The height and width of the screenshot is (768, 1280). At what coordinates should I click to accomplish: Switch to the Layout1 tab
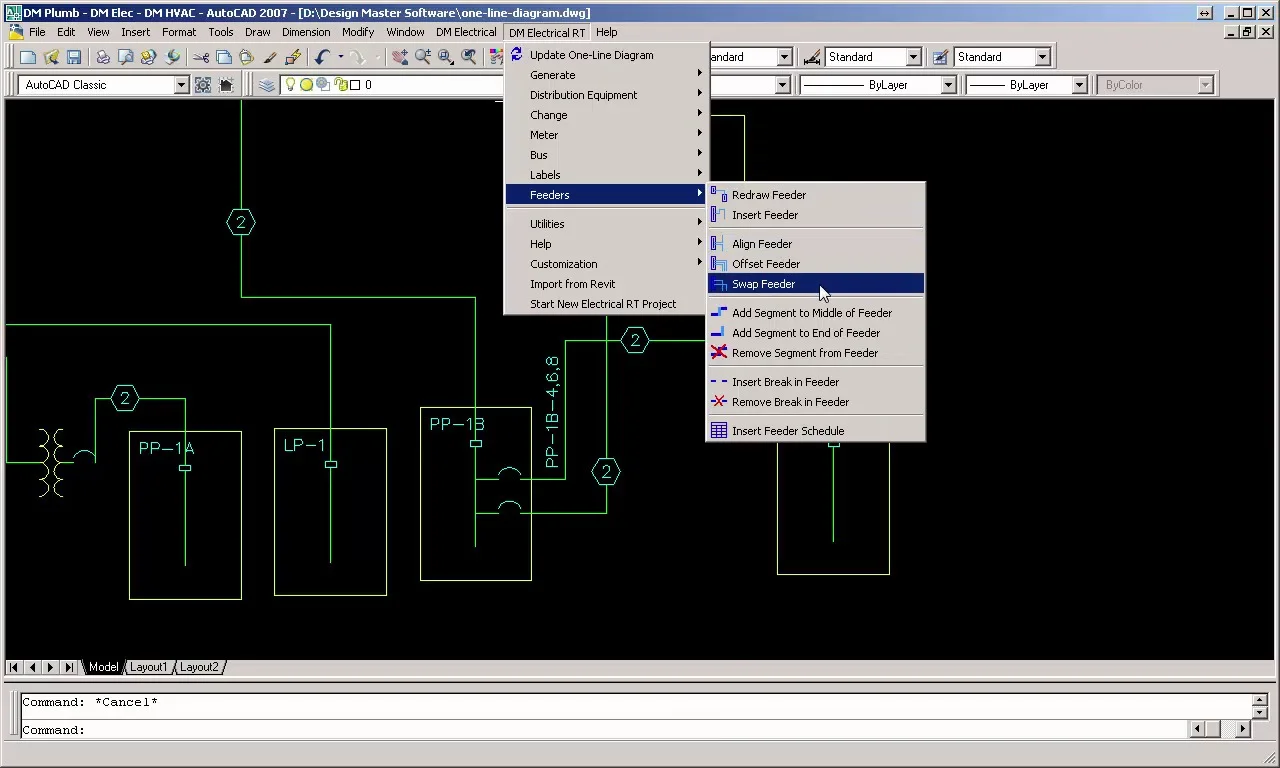[x=149, y=667]
